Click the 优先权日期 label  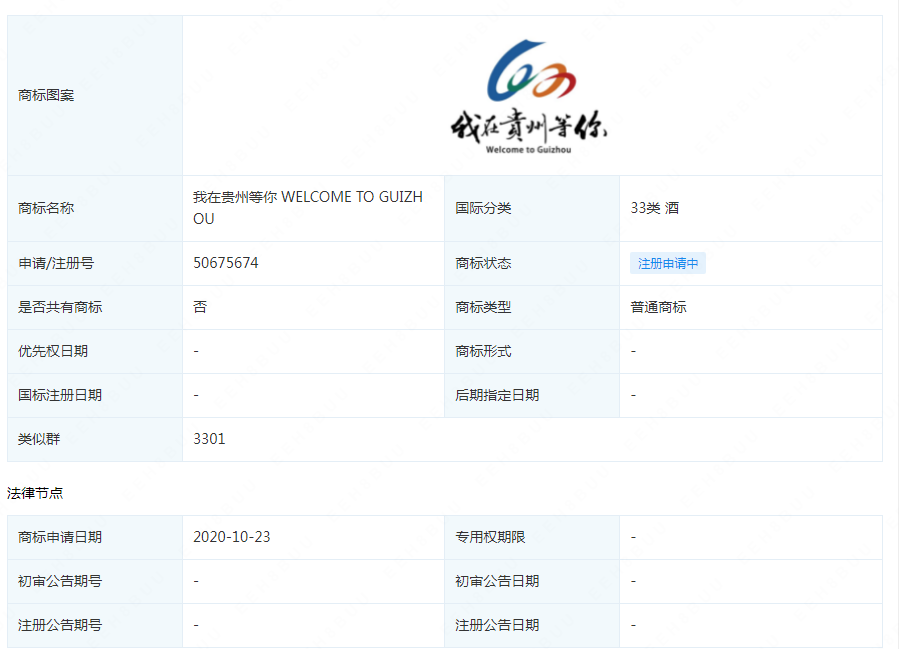coord(53,351)
